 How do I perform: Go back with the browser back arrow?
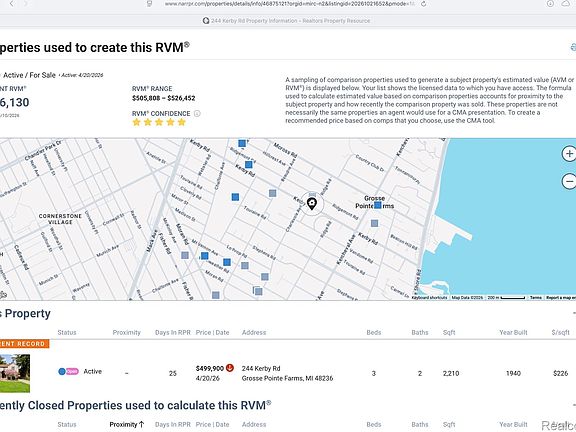pos(12,4)
